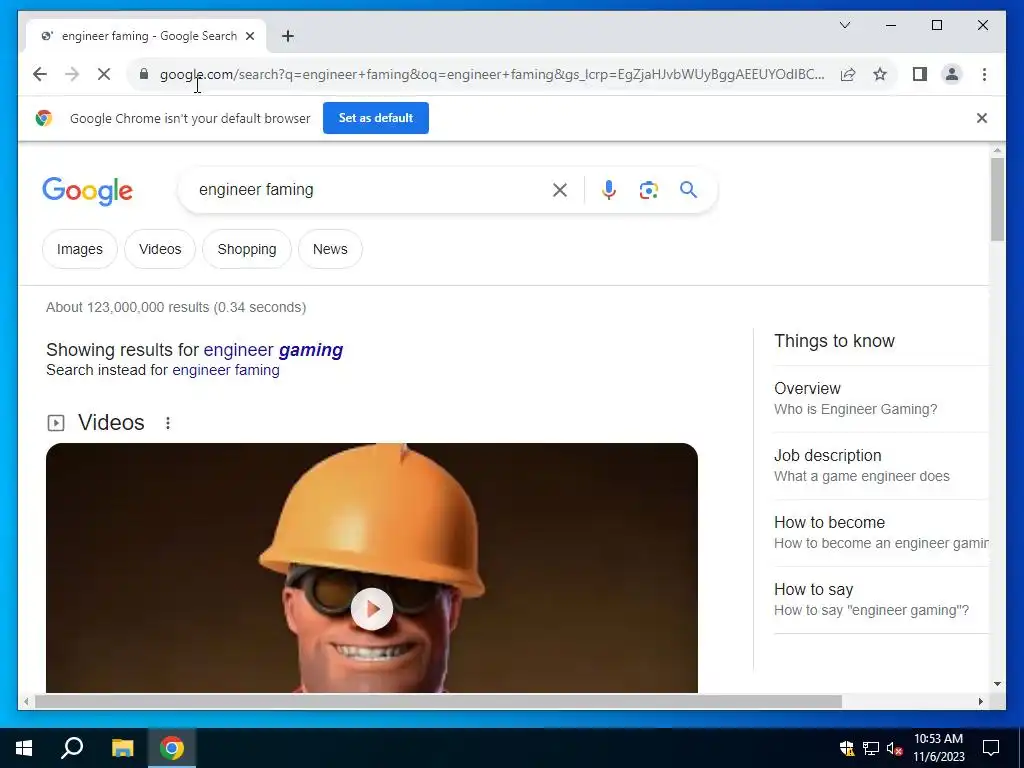1024x768 pixels.
Task: Search by image with Google Lens
Action: point(648,190)
